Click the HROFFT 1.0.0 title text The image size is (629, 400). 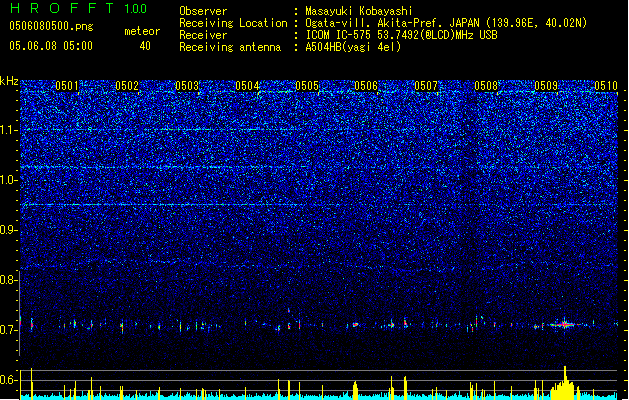click(x=78, y=8)
